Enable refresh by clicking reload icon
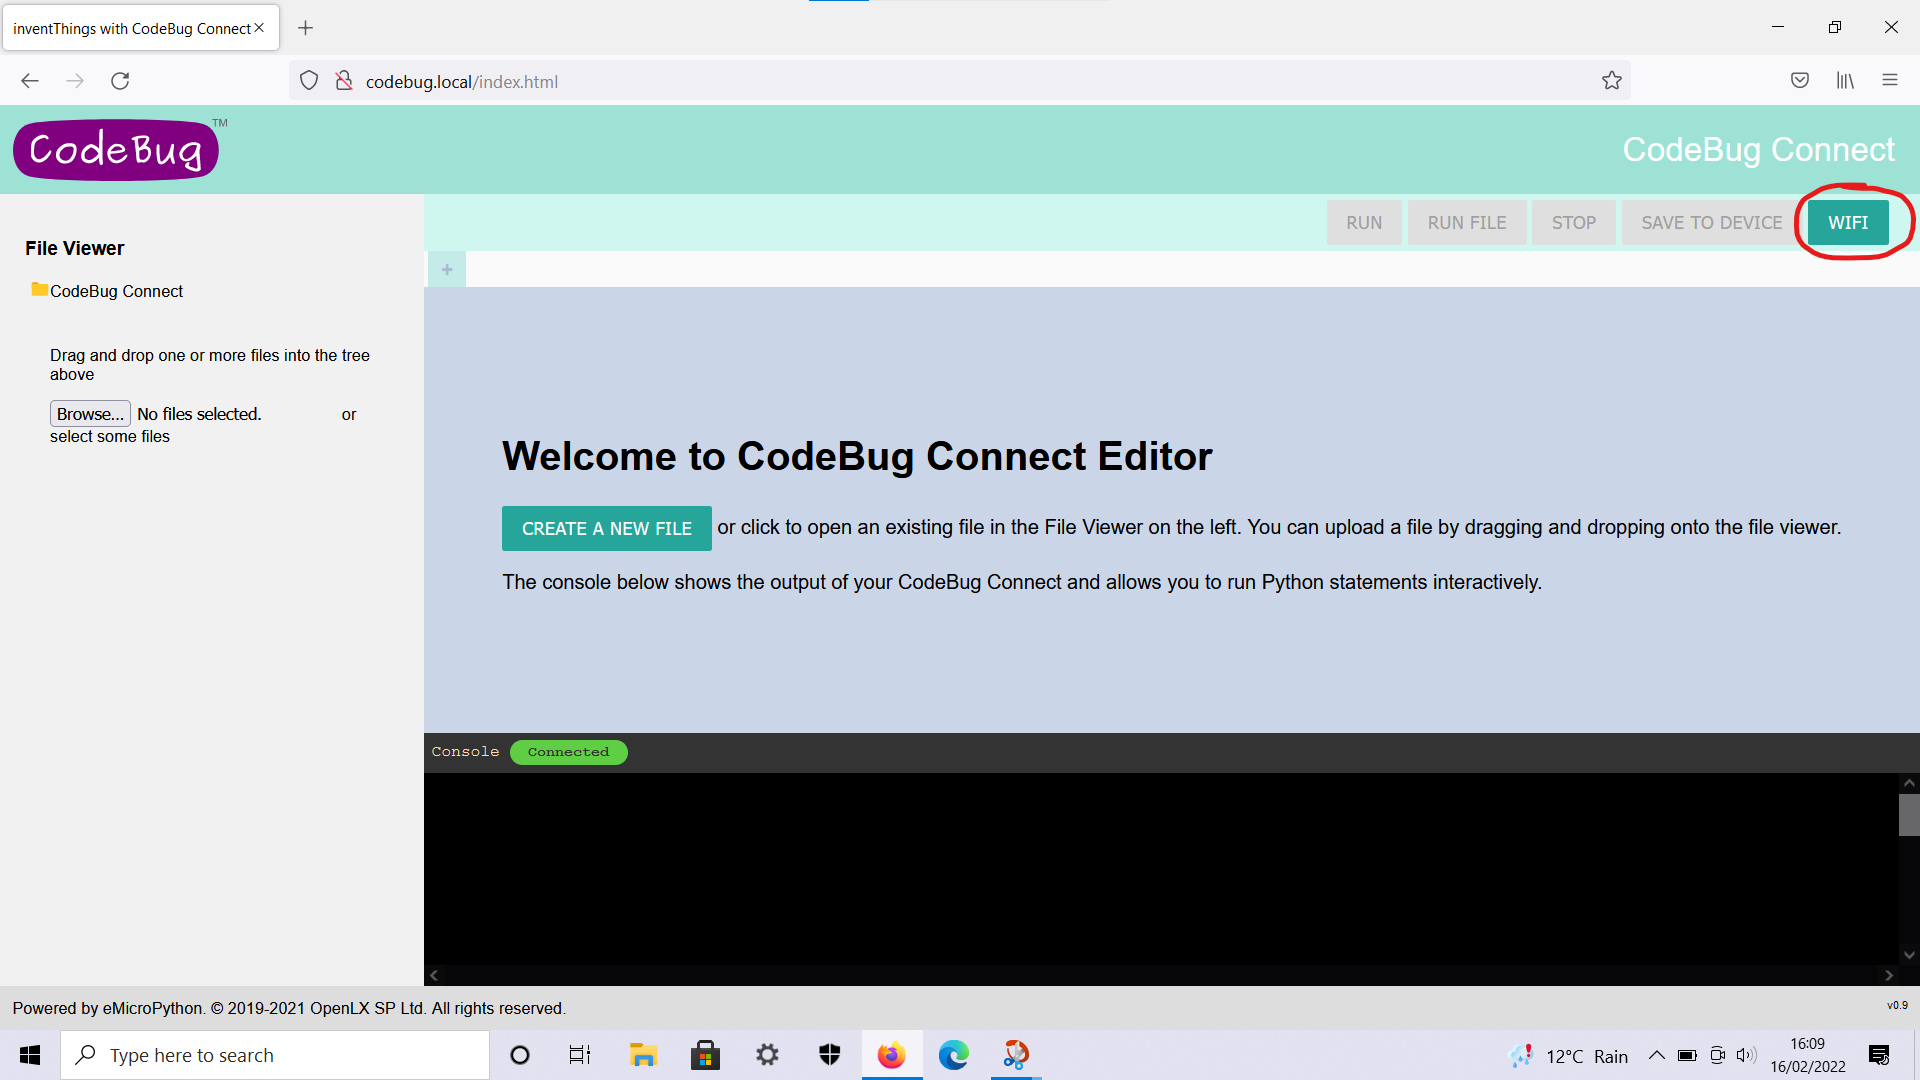The image size is (1920, 1080). click(x=120, y=80)
